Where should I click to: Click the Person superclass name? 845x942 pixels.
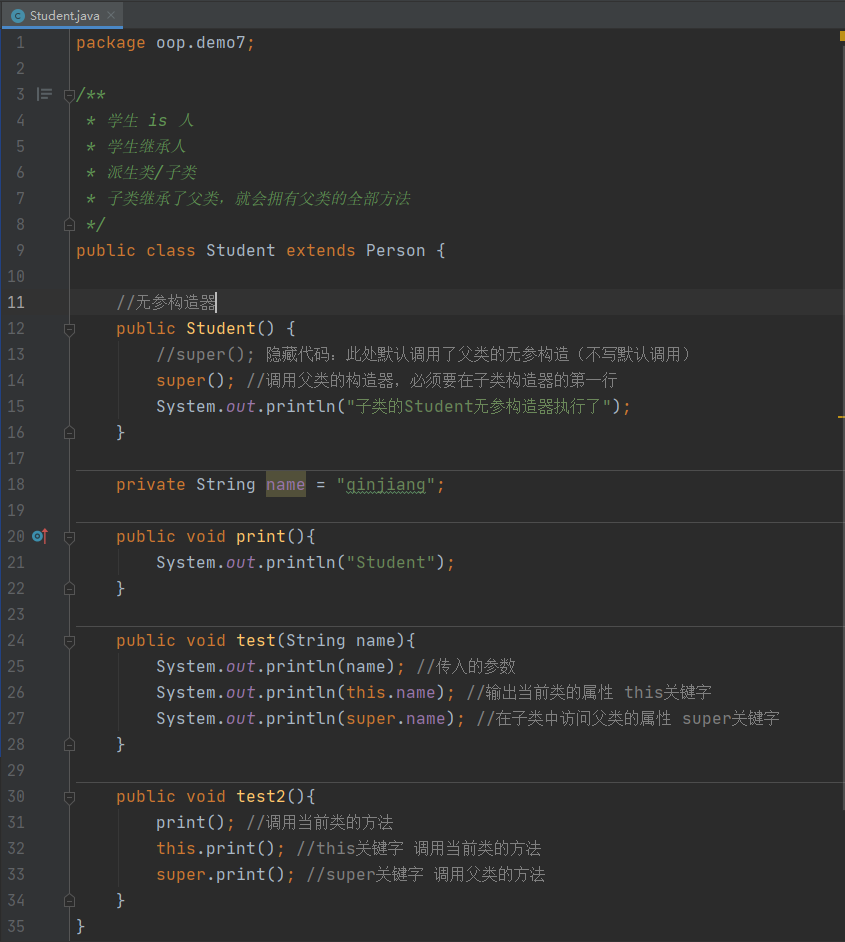click(395, 251)
